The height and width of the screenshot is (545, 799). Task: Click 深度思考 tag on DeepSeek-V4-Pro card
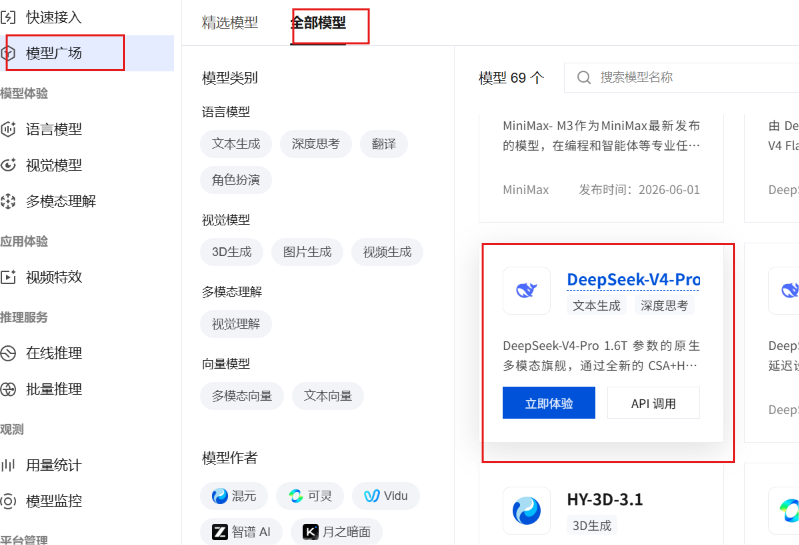tap(664, 306)
